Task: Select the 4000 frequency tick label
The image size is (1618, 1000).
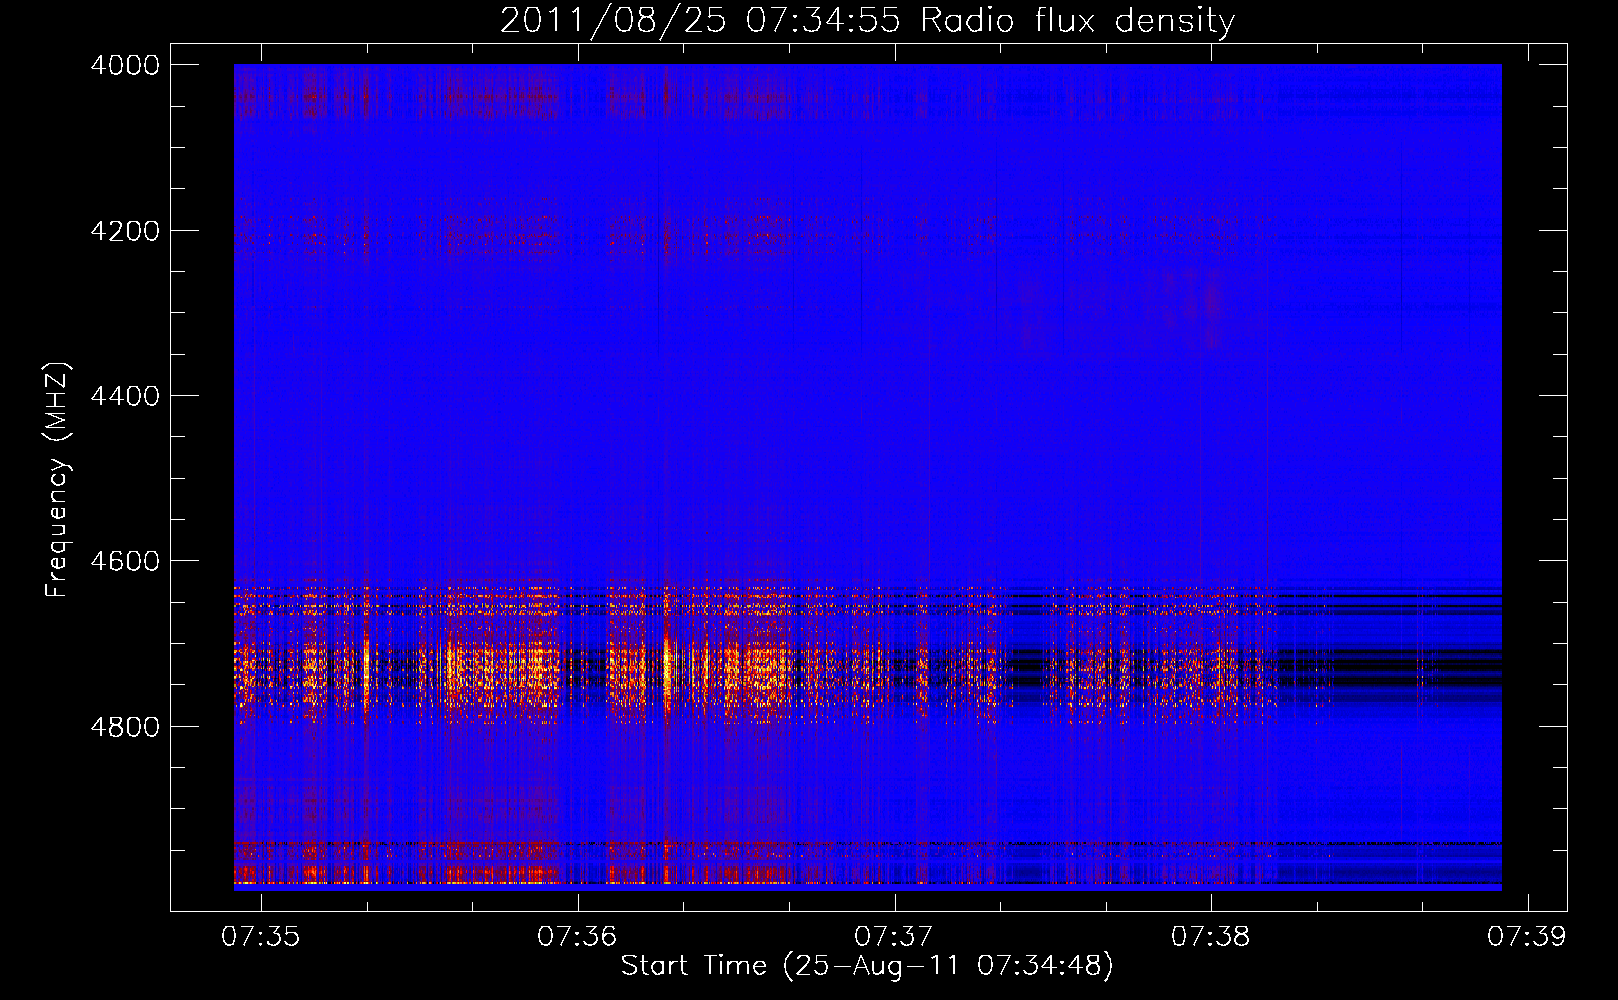Action: click(125, 65)
